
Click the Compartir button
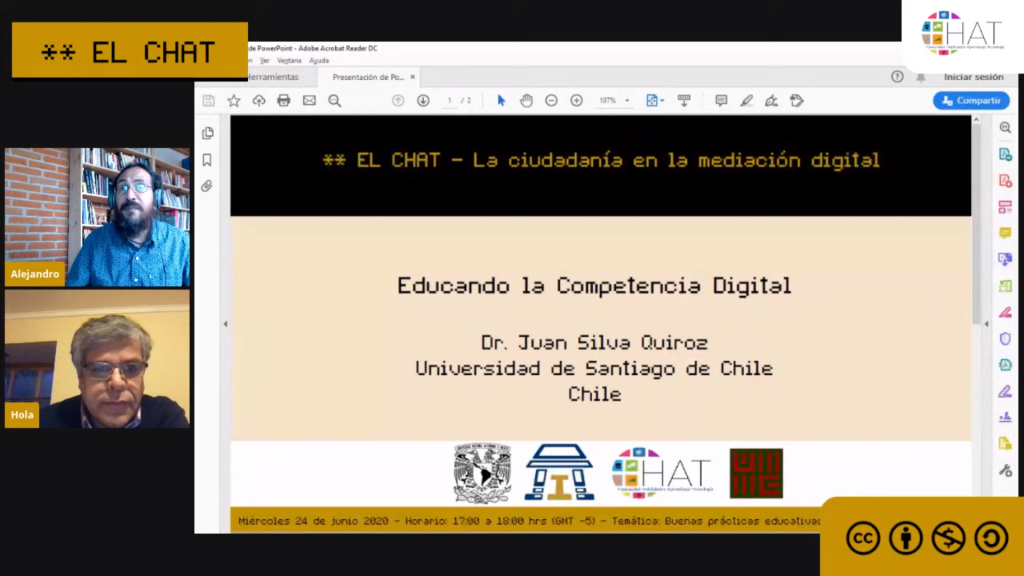click(x=971, y=101)
